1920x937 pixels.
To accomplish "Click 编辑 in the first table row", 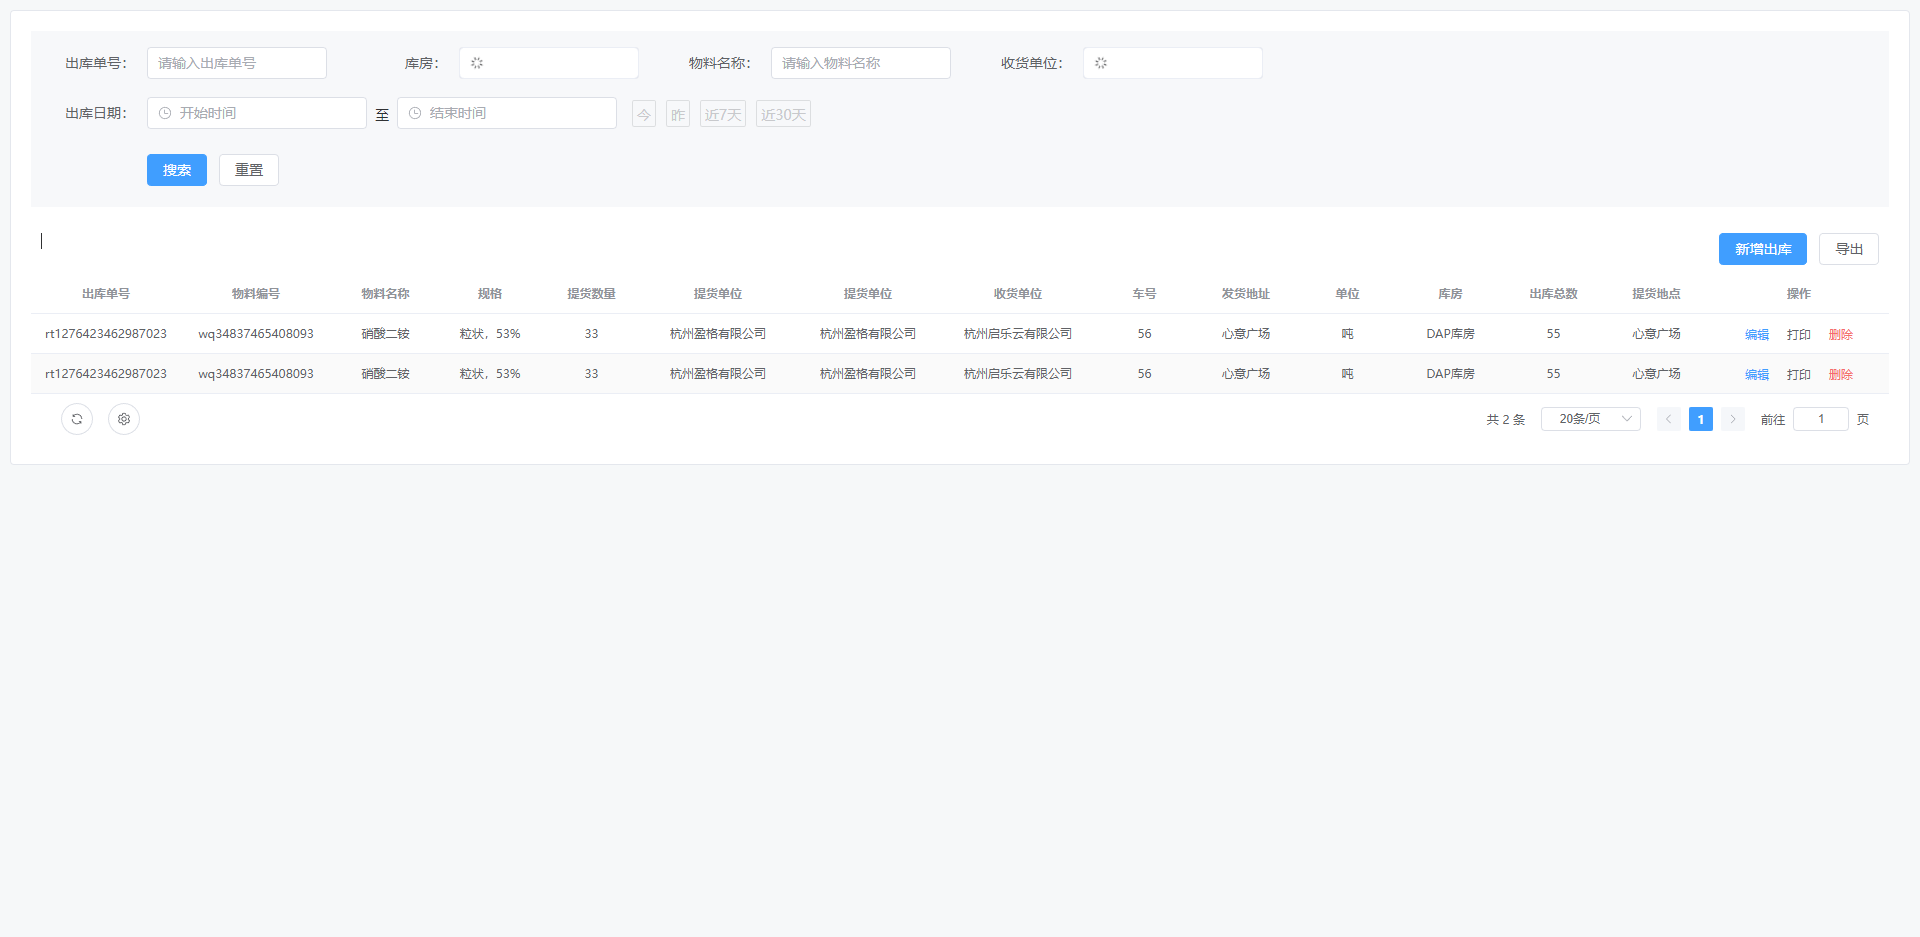I will (1757, 334).
